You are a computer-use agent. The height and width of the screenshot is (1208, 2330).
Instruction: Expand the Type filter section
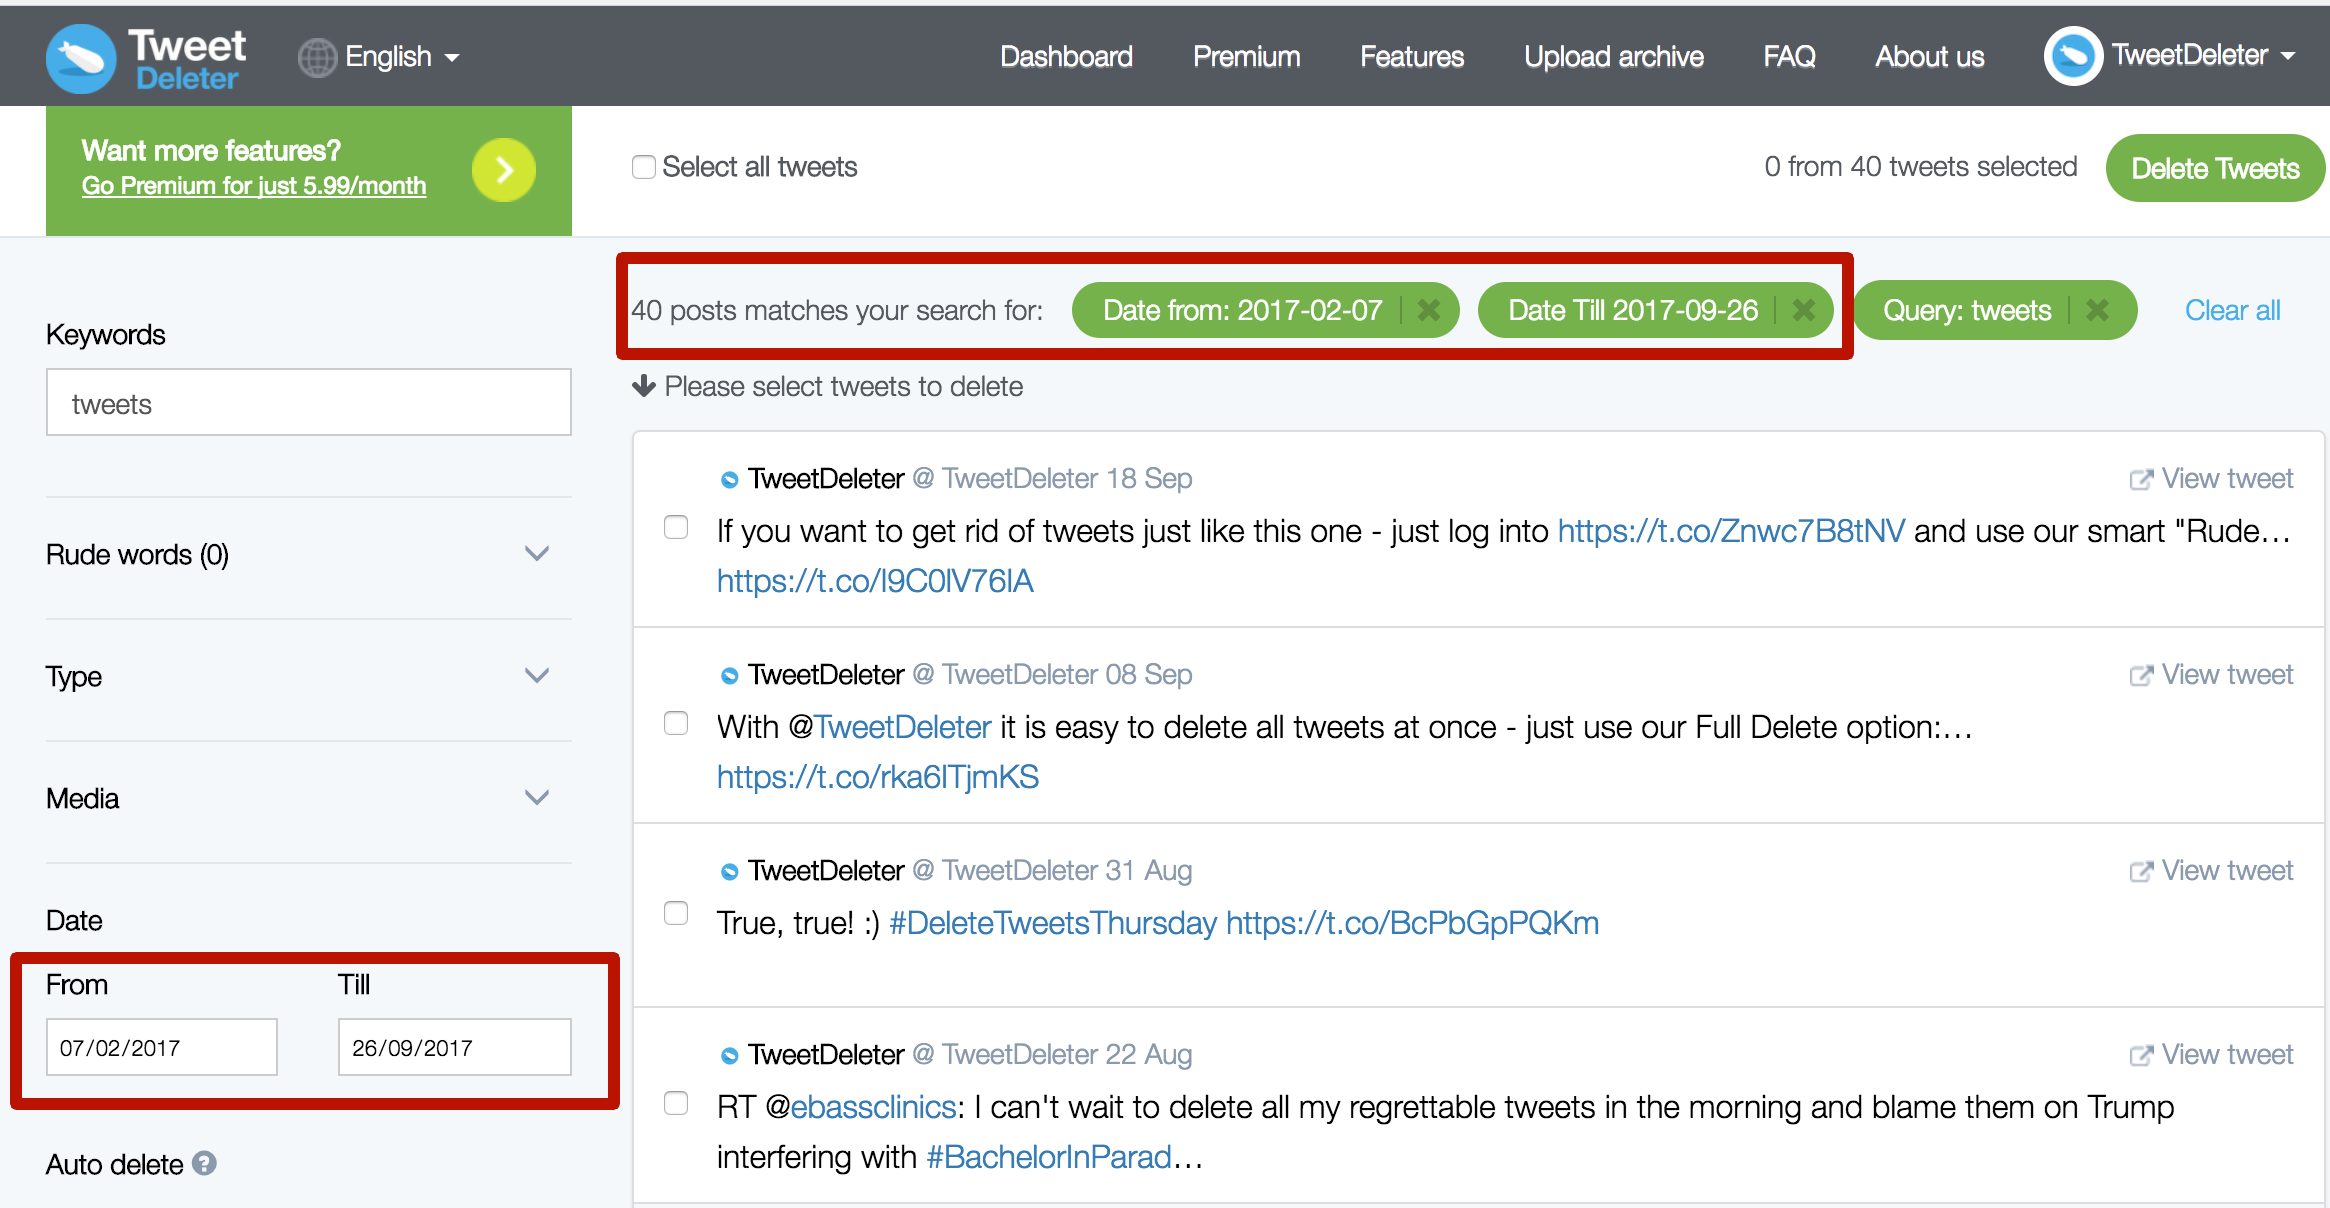pyautogui.click(x=537, y=675)
